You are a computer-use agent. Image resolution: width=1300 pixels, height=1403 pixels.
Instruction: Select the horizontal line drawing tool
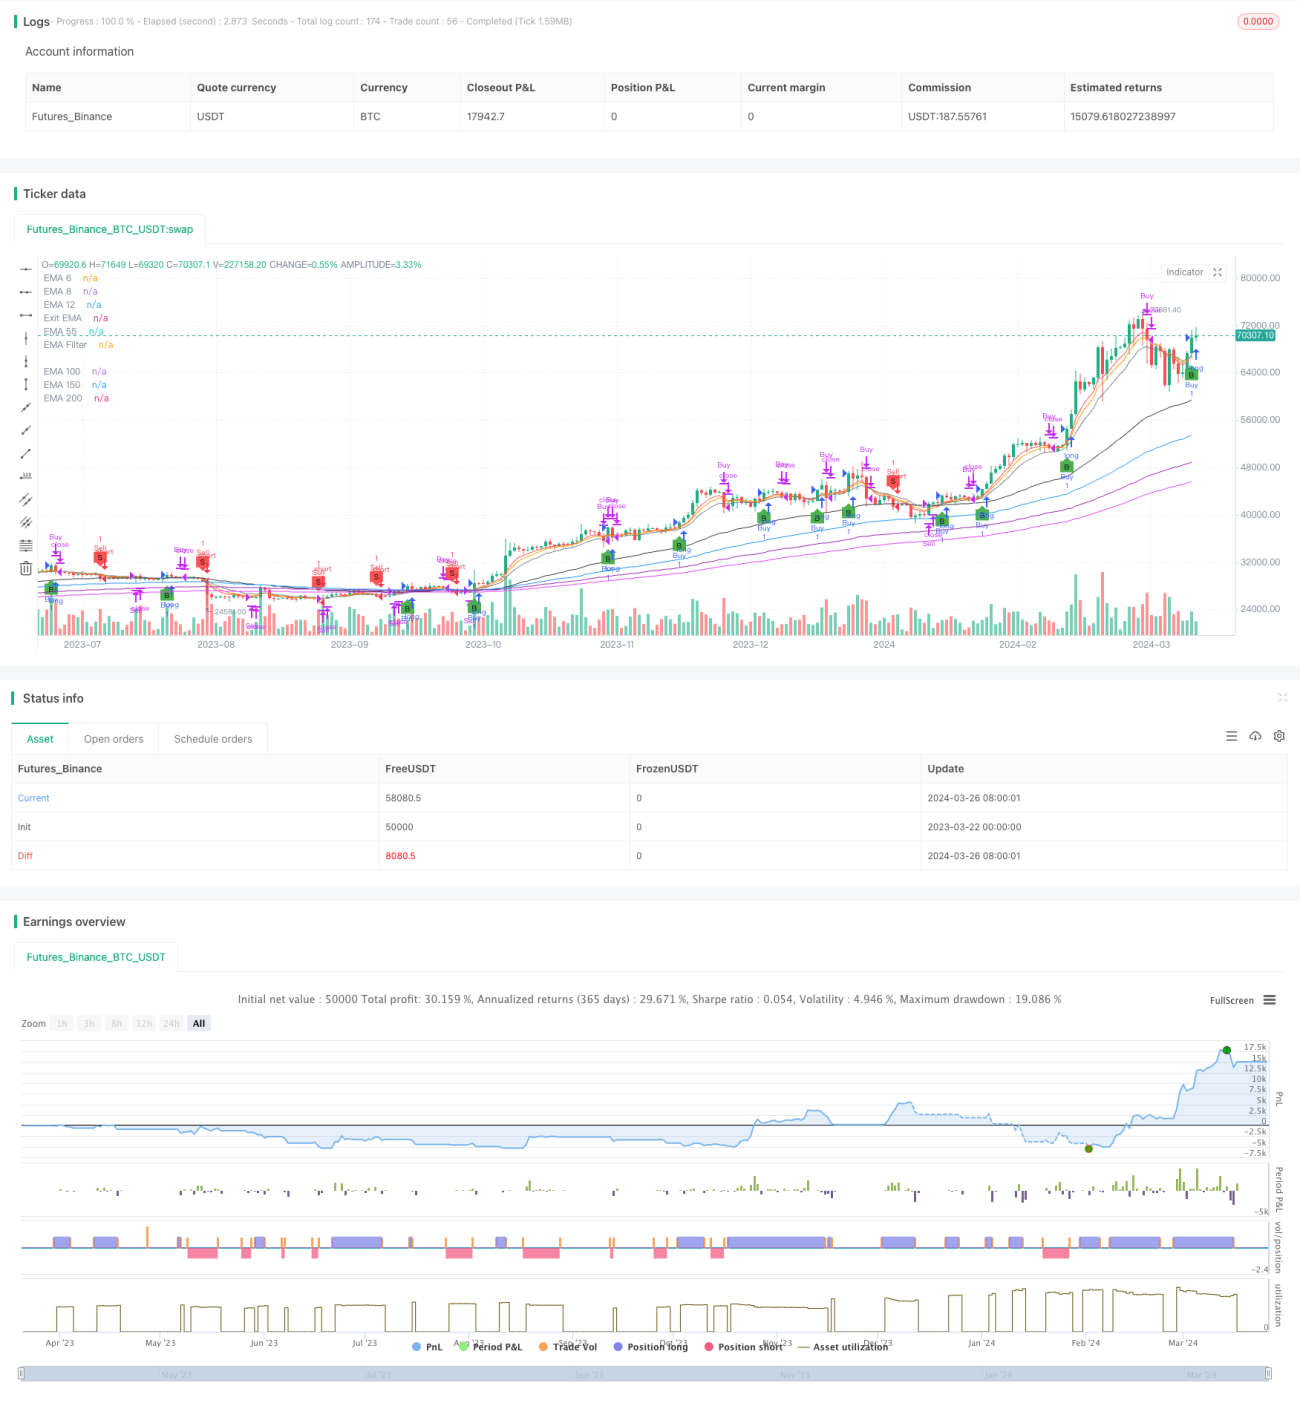click(26, 270)
